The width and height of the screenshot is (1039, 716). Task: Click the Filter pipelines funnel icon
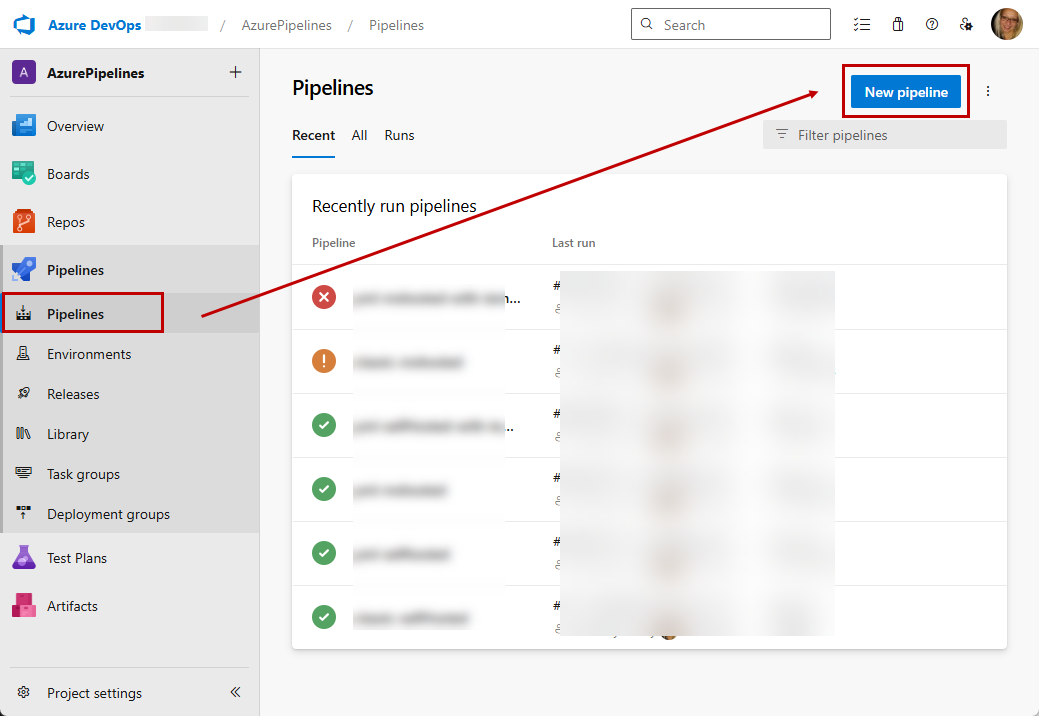[782, 134]
